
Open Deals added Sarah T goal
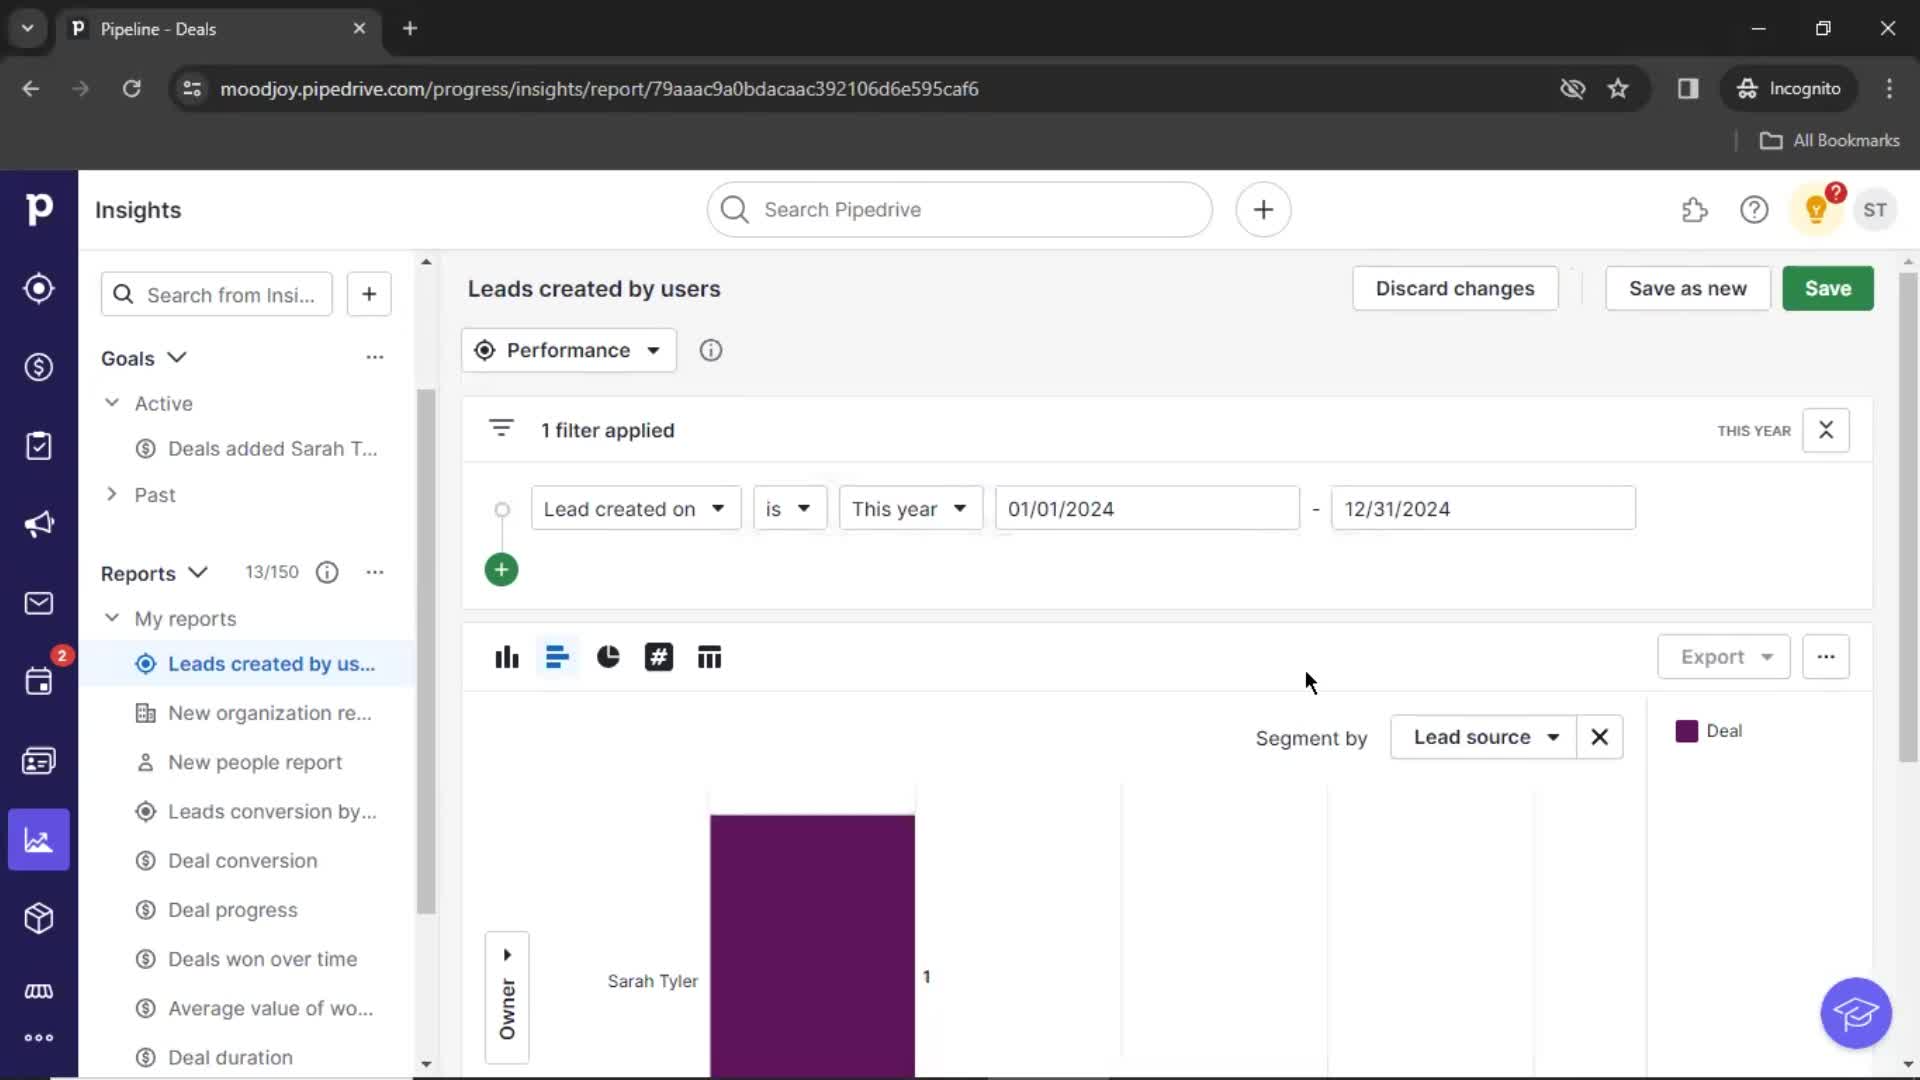pos(247,449)
